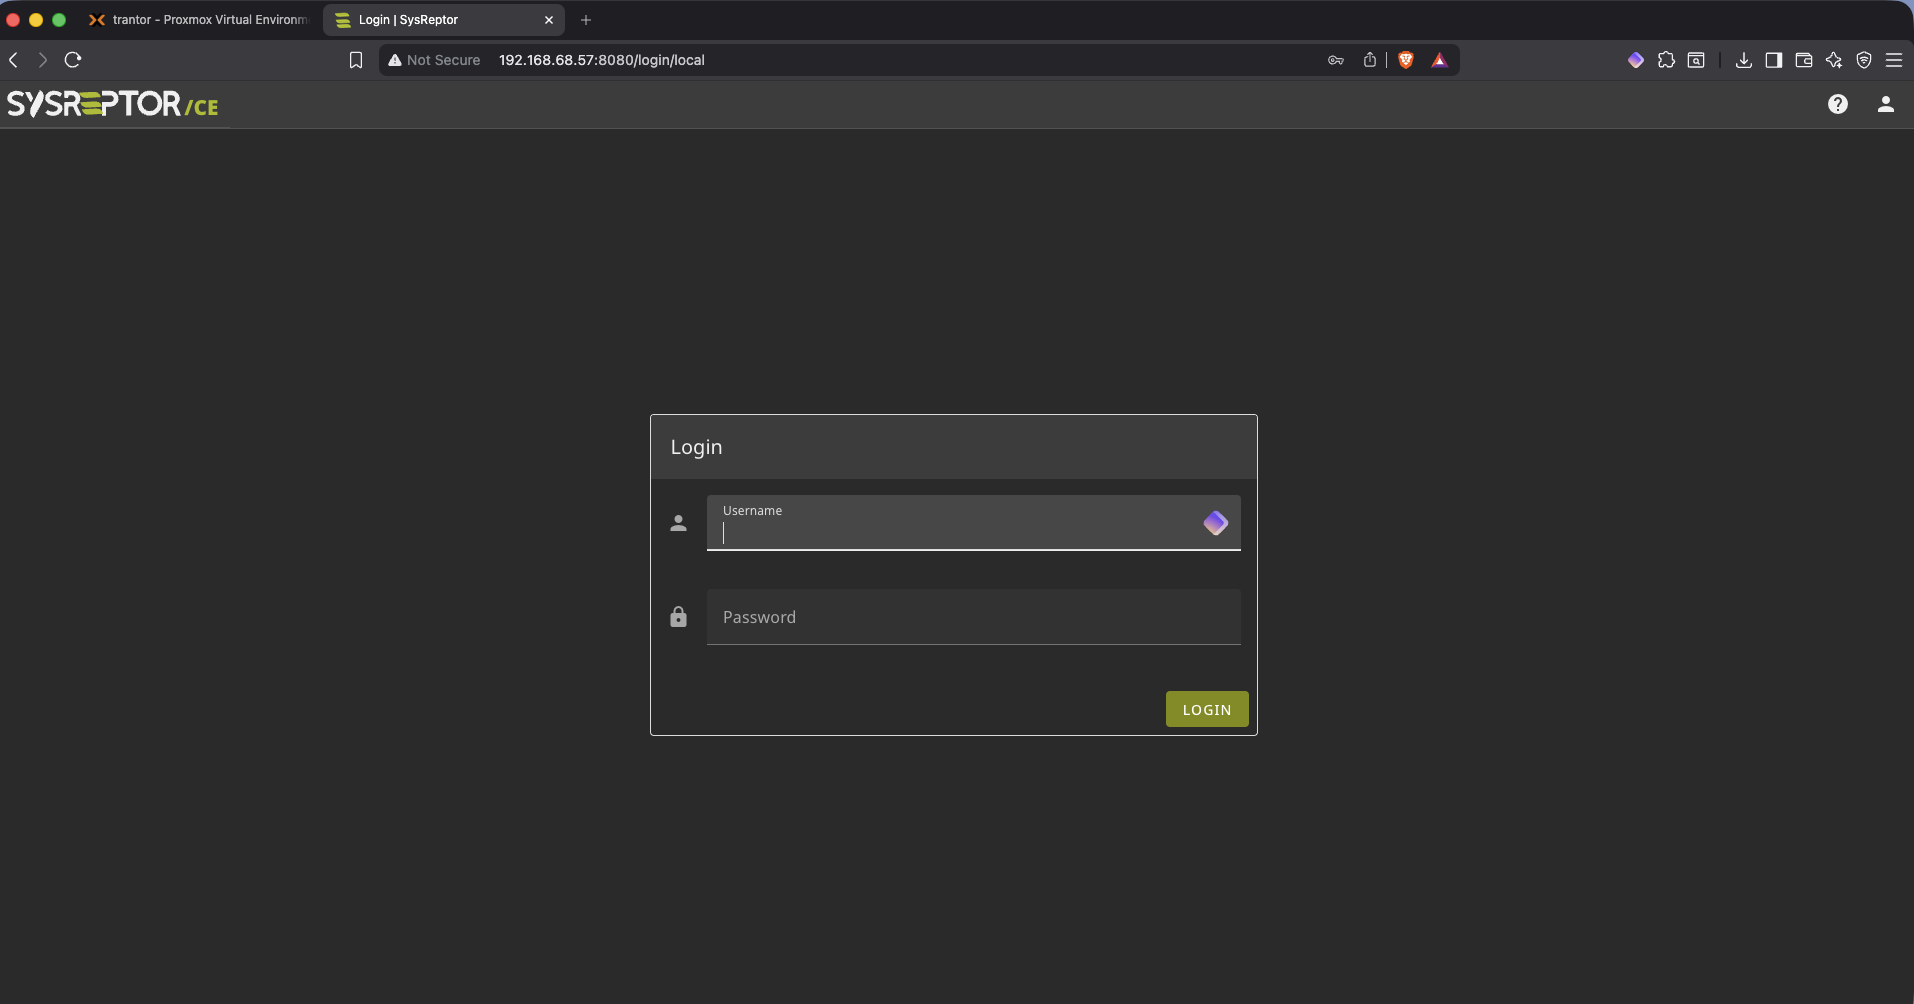Open the extensions puzzle icon

click(x=1666, y=60)
